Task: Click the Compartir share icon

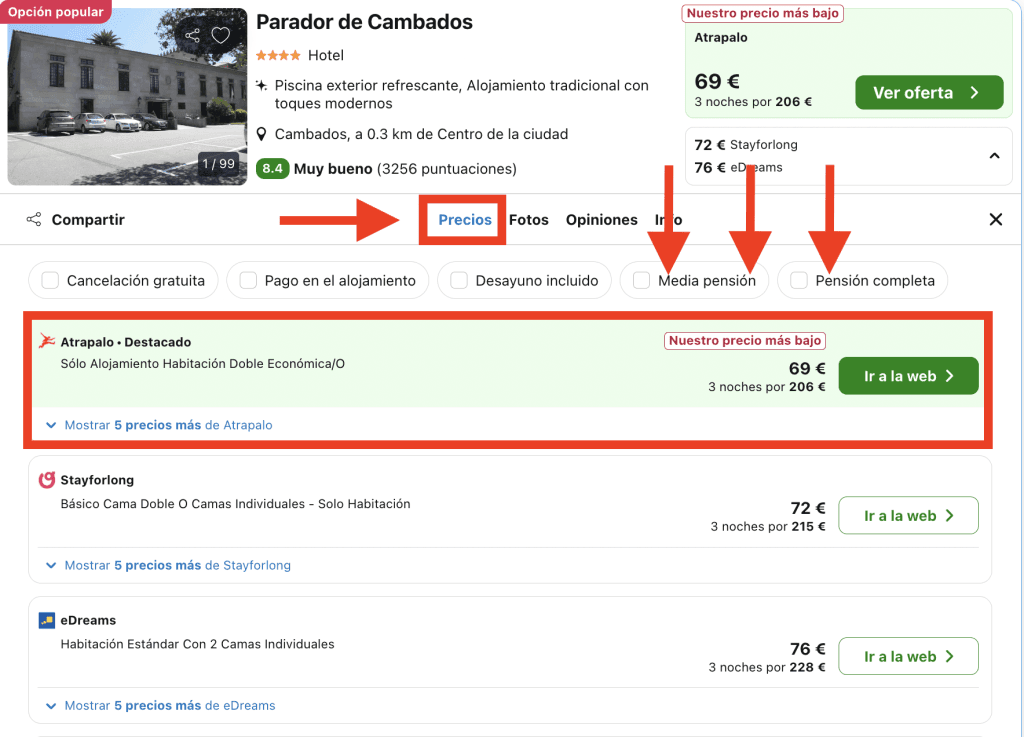Action: [34, 220]
